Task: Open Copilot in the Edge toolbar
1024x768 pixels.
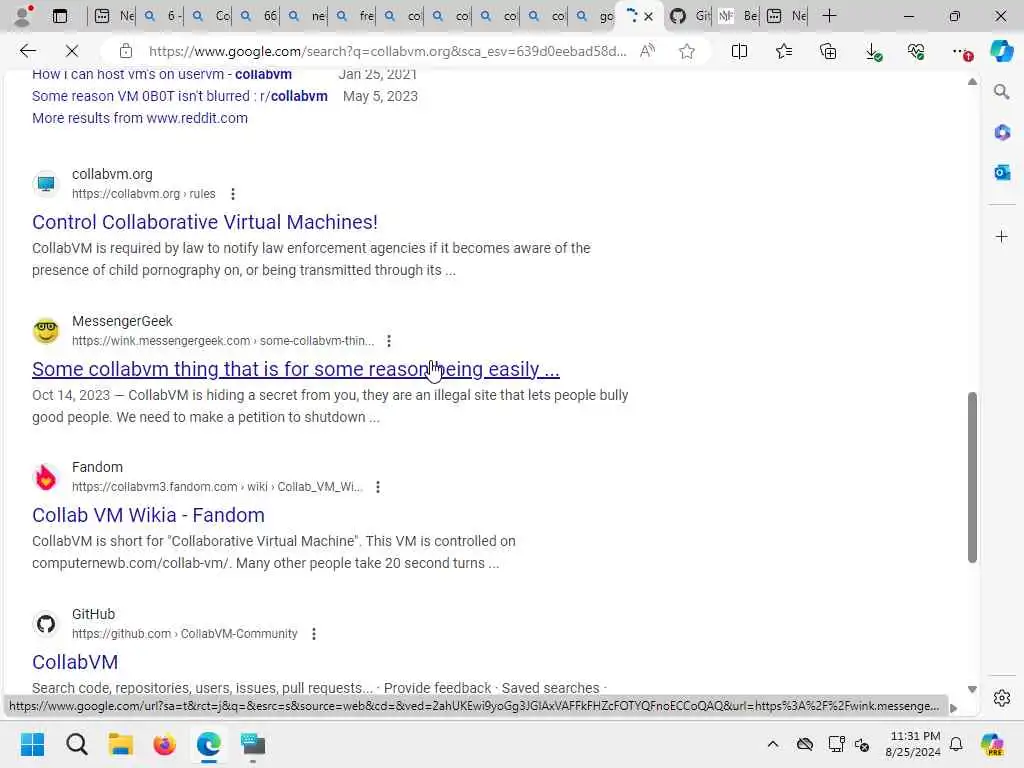Action: point(1001,51)
